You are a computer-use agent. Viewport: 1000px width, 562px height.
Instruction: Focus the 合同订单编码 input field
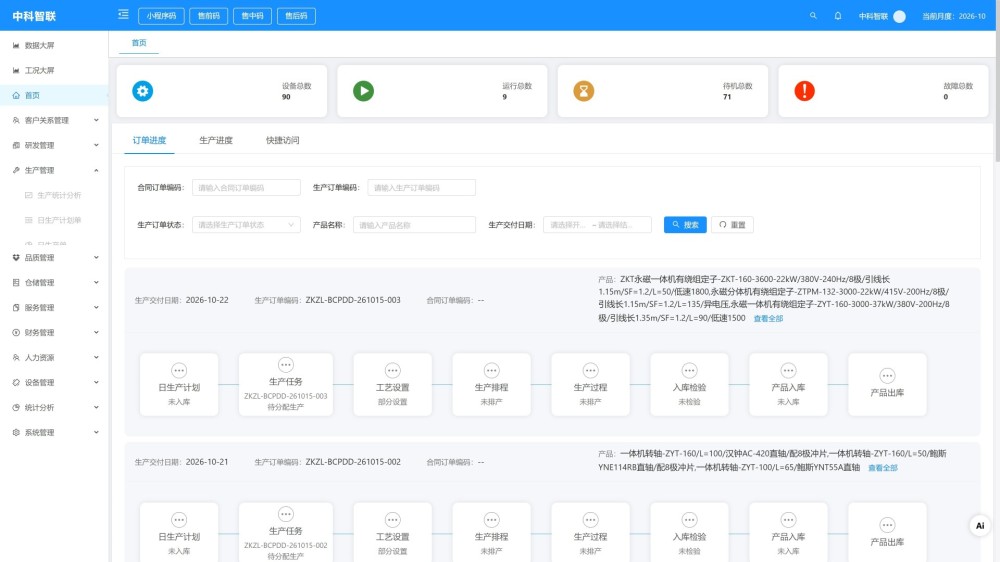click(246, 188)
